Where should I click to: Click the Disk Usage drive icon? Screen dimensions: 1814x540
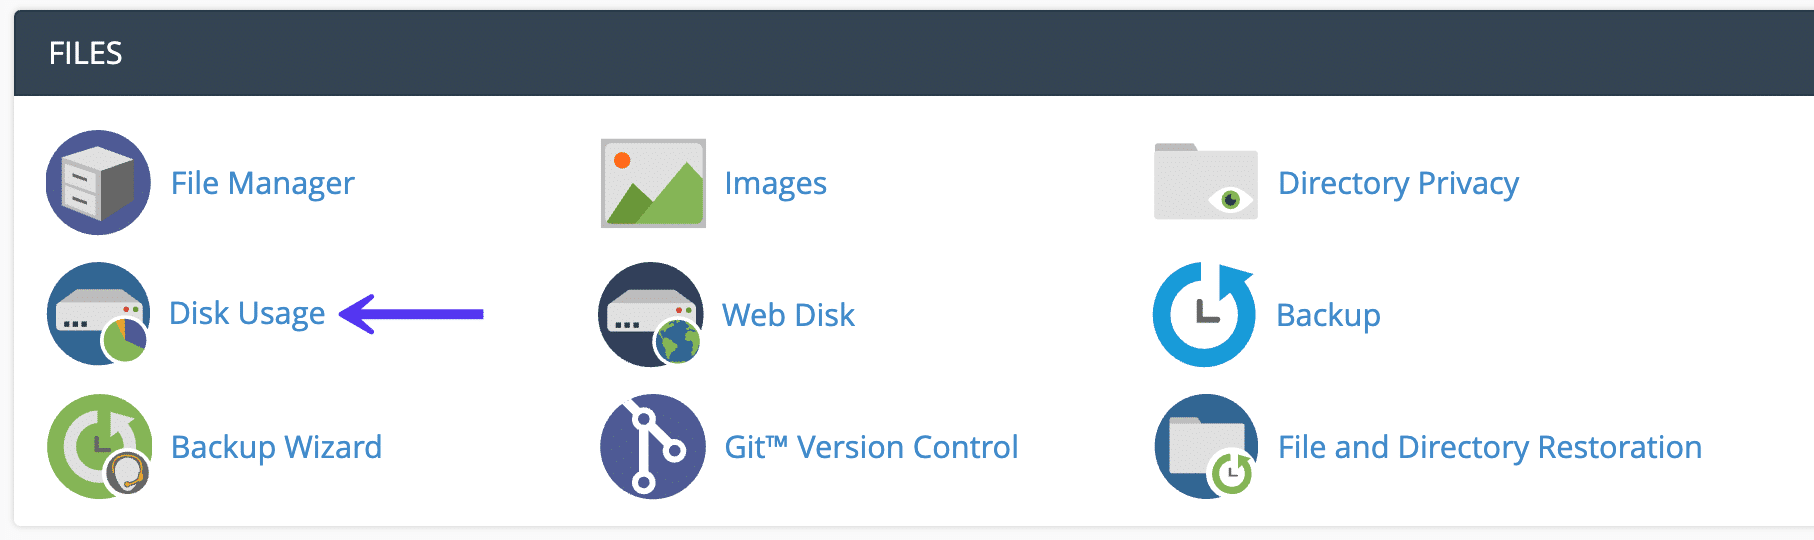pos(98,314)
